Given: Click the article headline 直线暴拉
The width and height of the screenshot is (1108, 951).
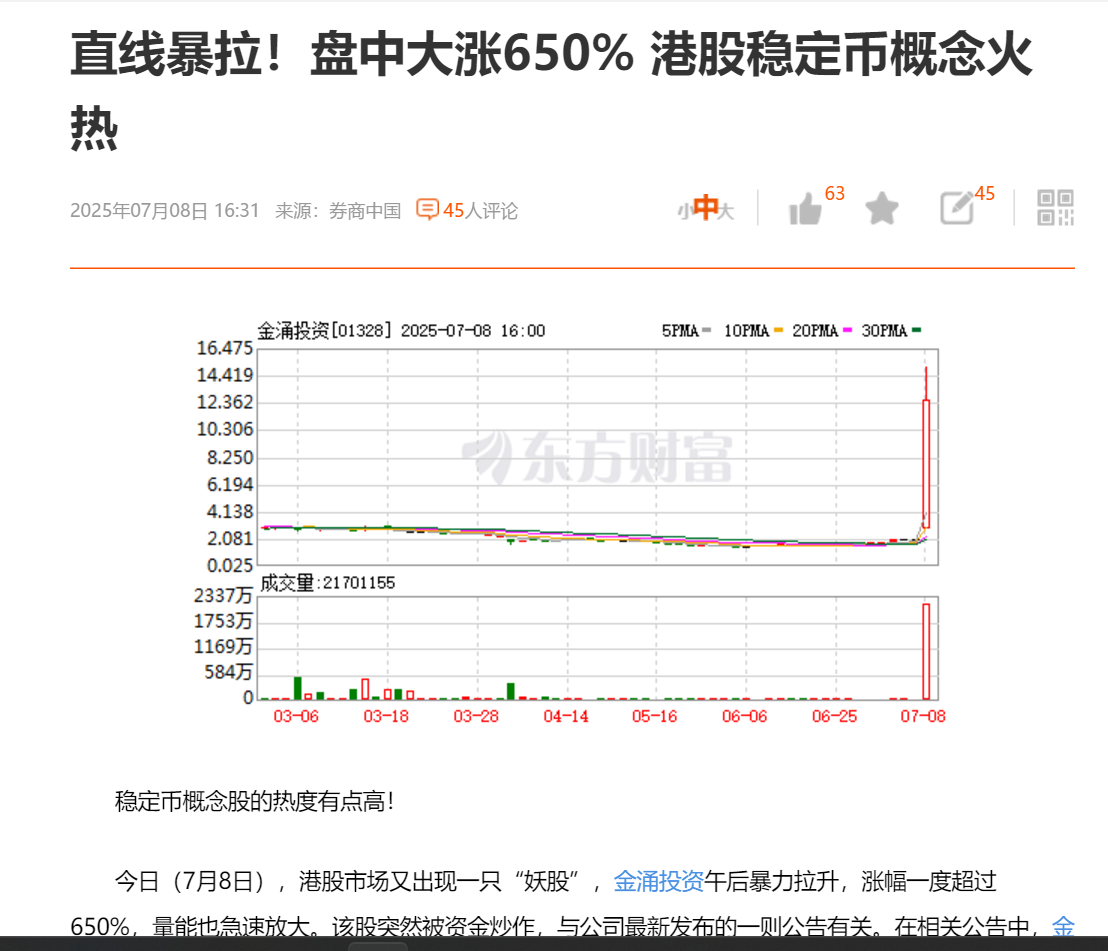Looking at the screenshot, I should [551, 90].
